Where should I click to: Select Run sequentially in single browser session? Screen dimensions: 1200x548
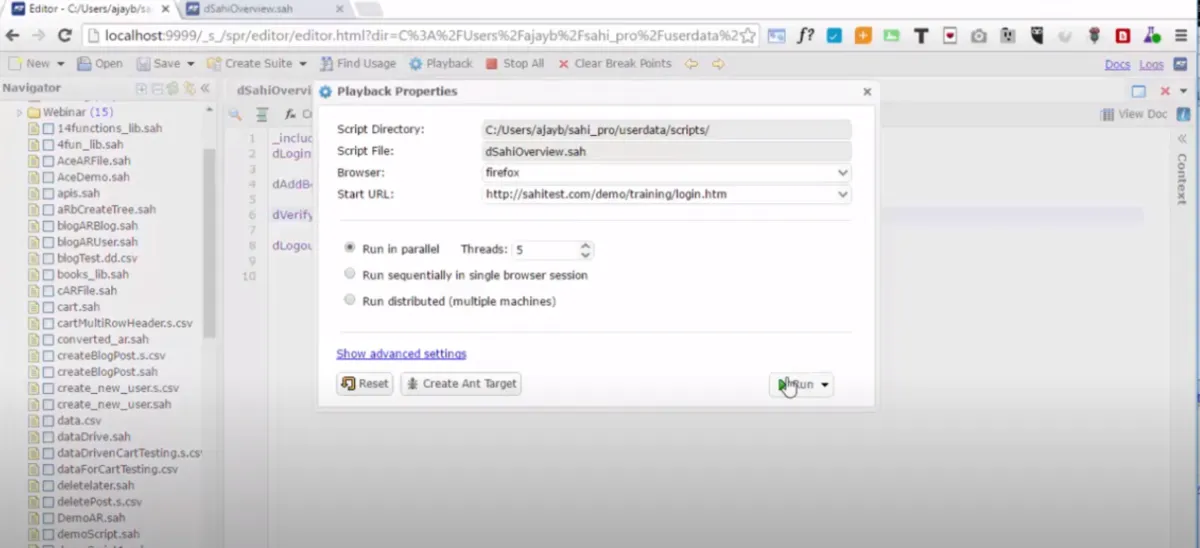coord(350,274)
